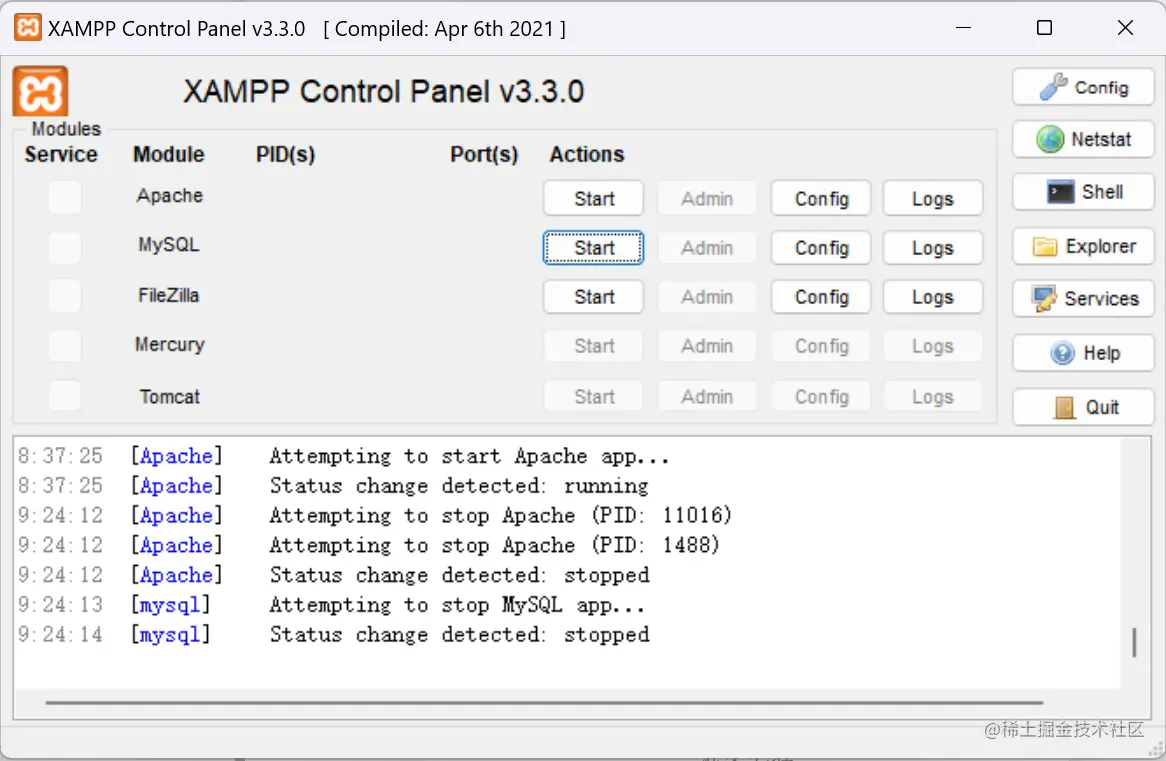Click the 'PID(s)' column header
1166x761 pixels.
286,154
